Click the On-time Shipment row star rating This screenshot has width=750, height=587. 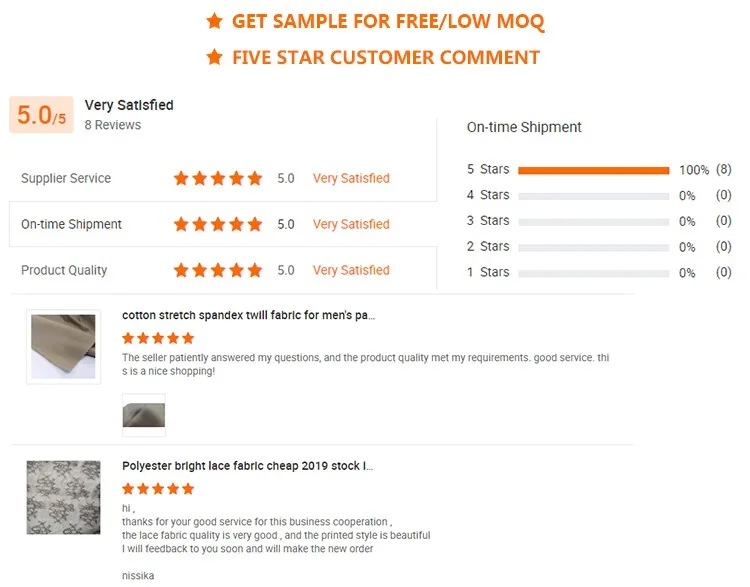(x=218, y=224)
